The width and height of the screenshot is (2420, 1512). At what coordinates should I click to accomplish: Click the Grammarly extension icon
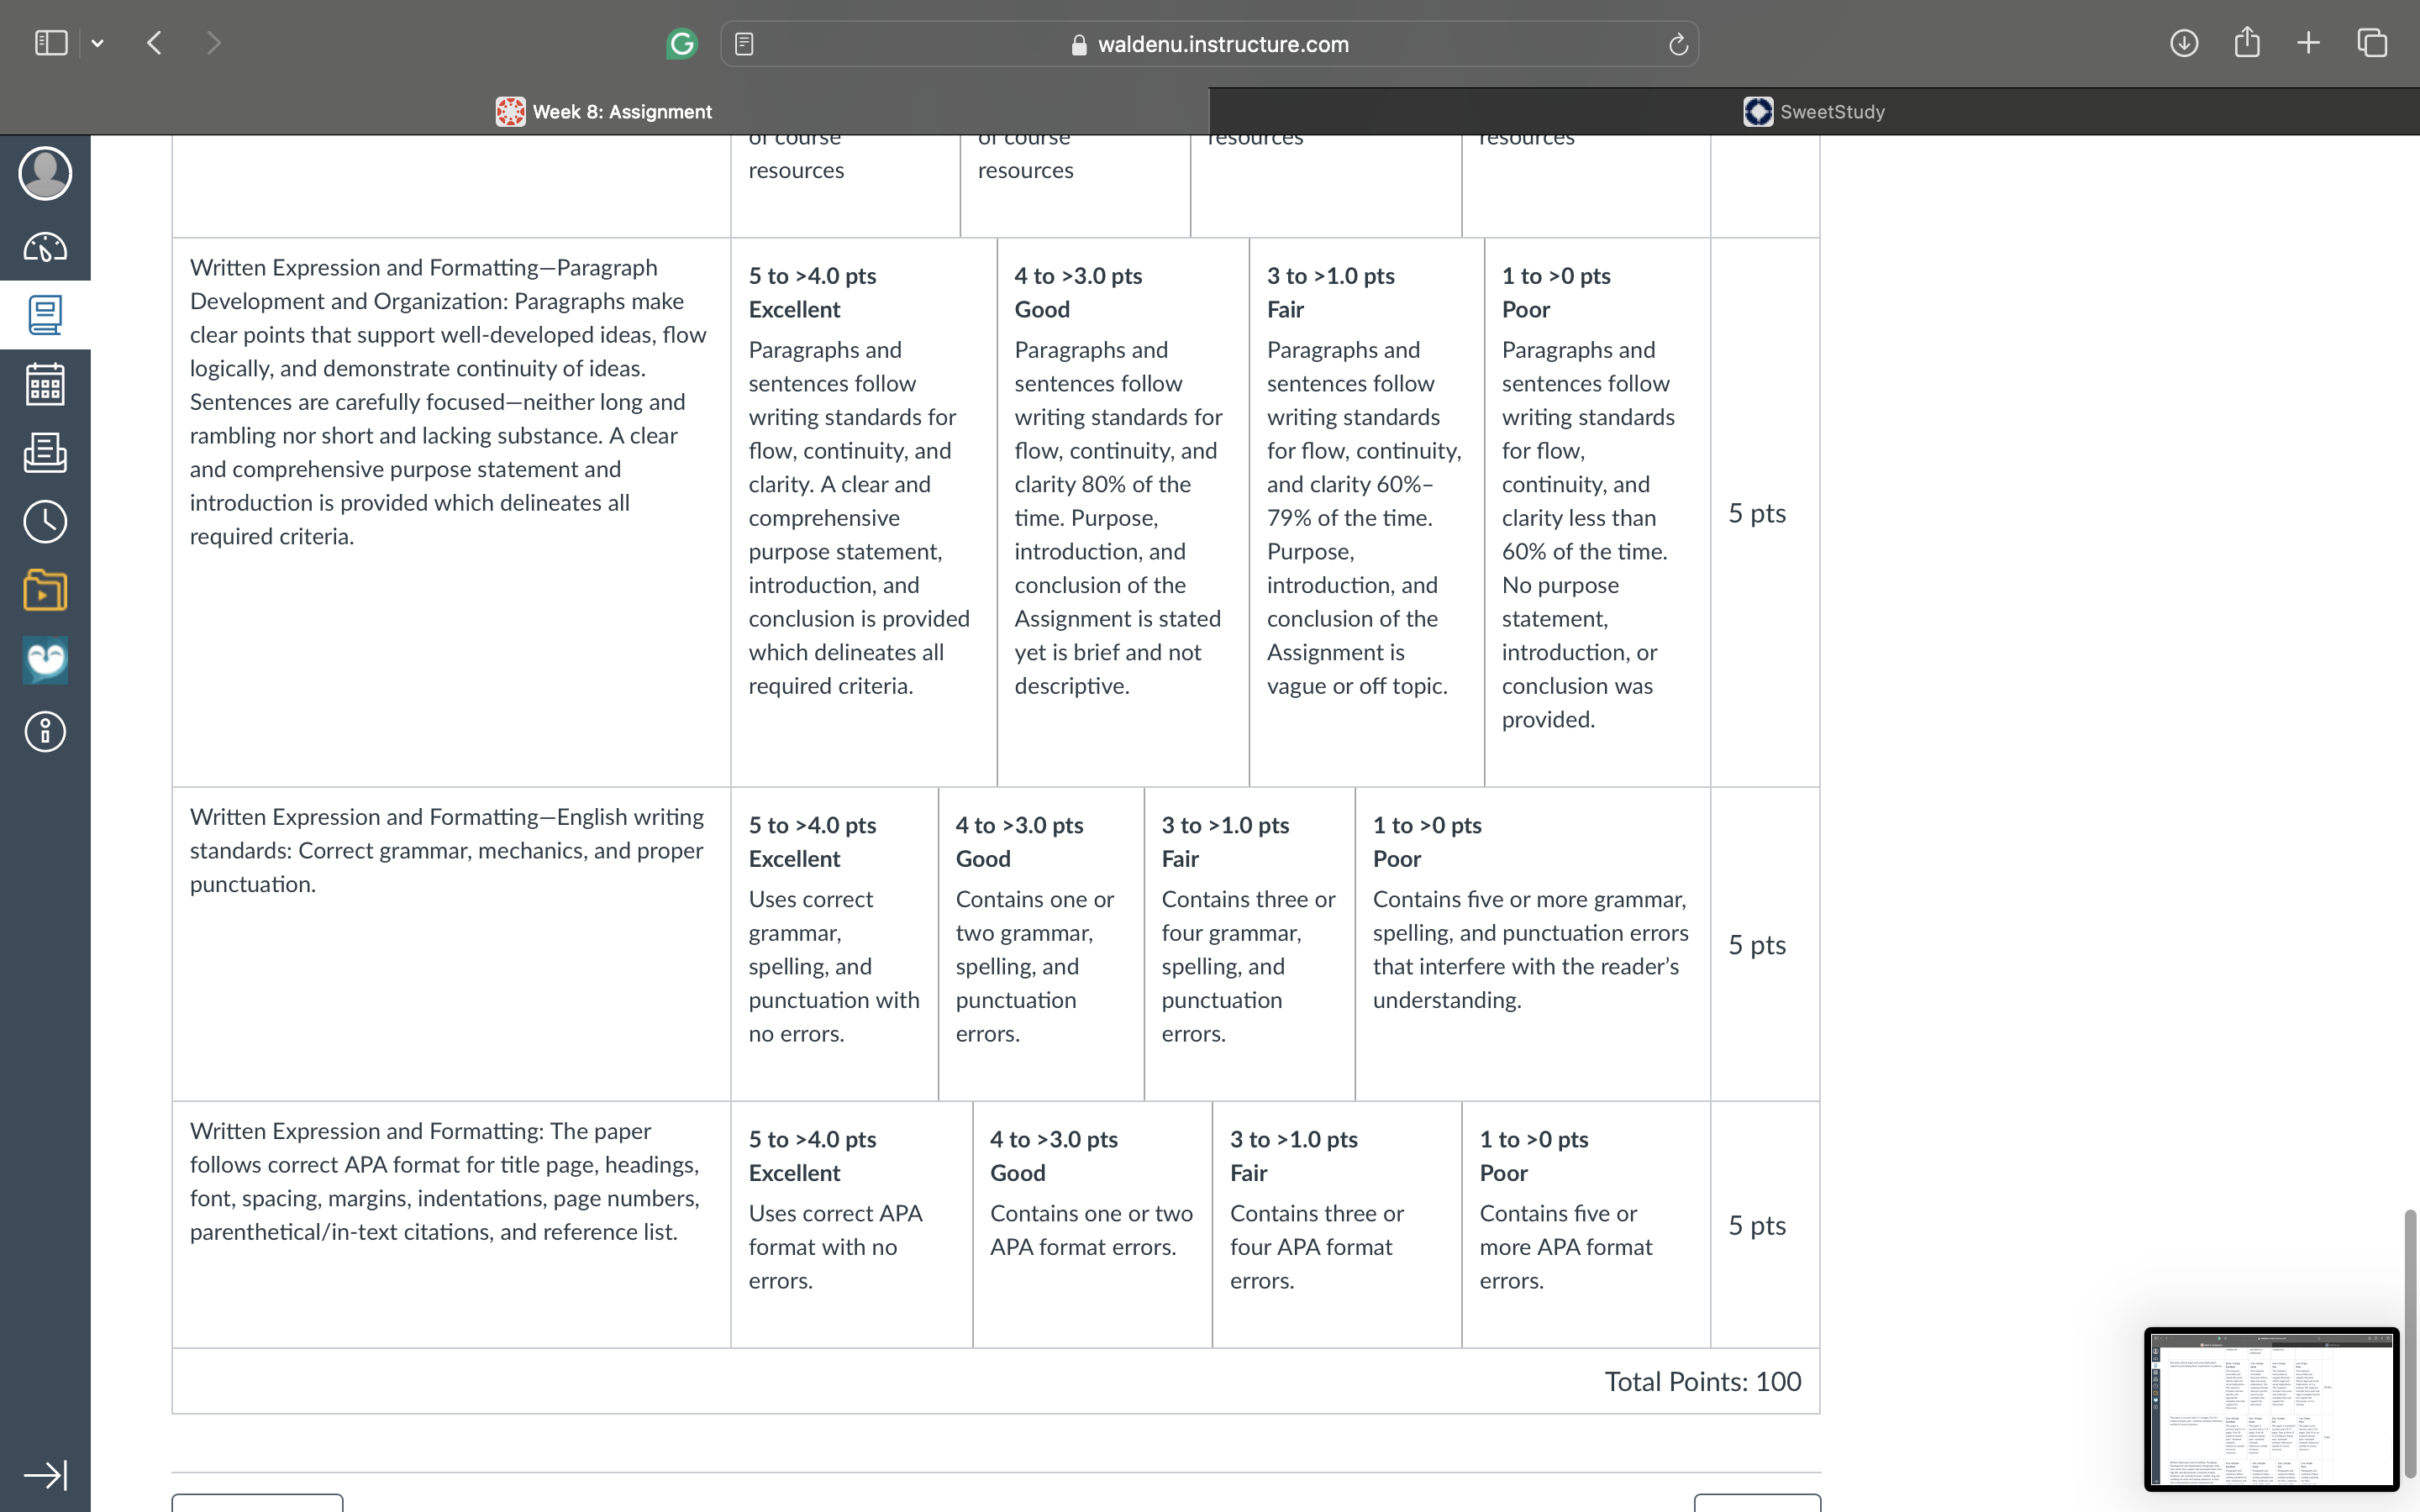click(682, 44)
